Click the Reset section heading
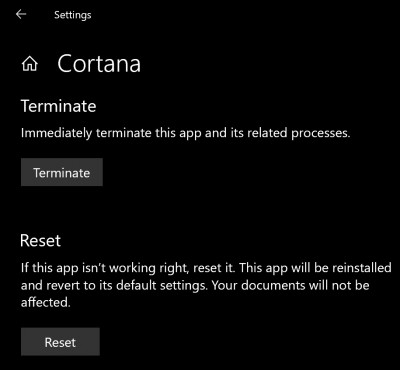 pyautogui.click(x=40, y=240)
